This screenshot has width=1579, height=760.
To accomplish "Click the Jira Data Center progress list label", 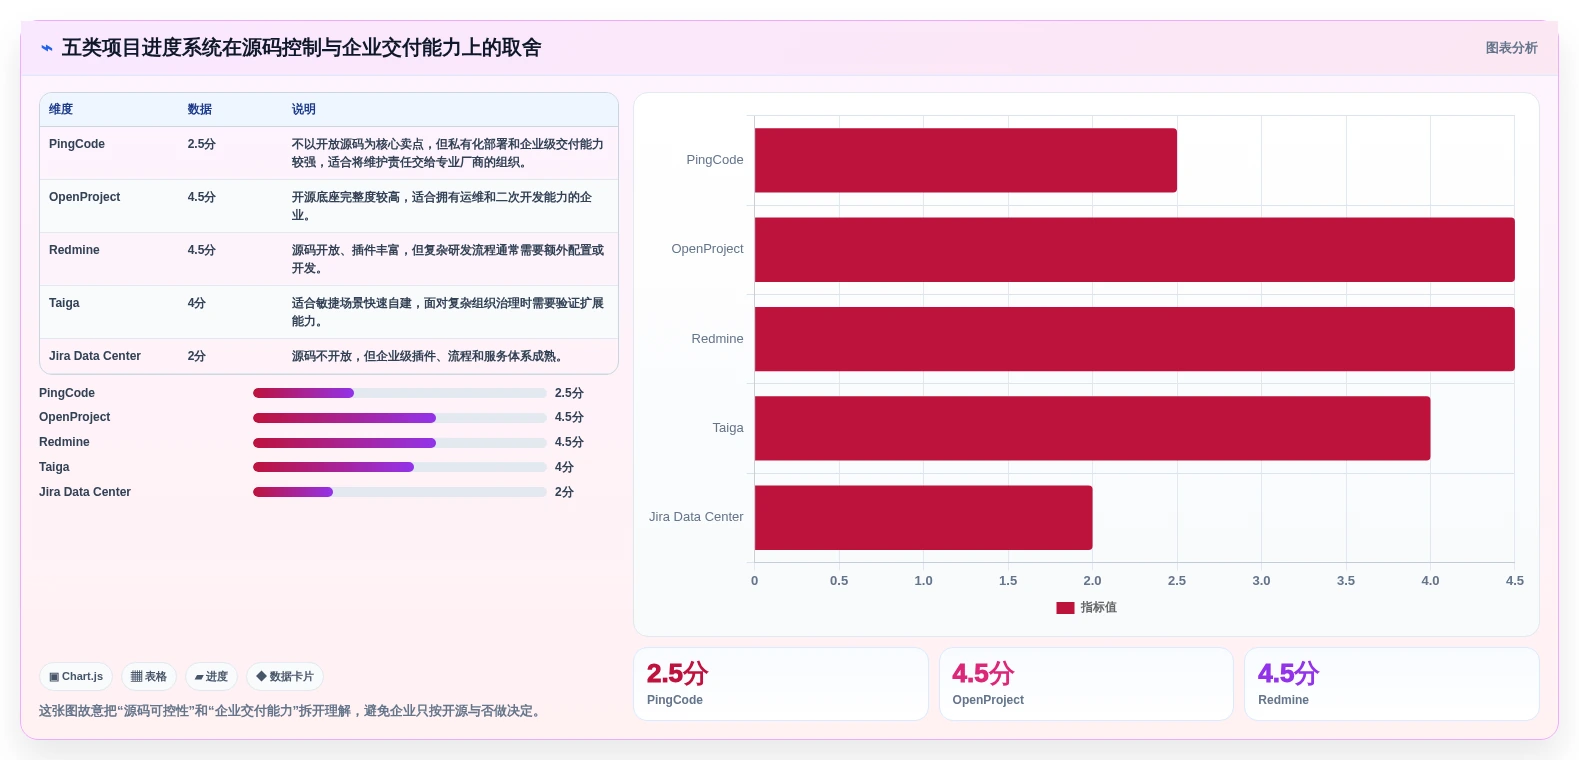I will pos(85,492).
